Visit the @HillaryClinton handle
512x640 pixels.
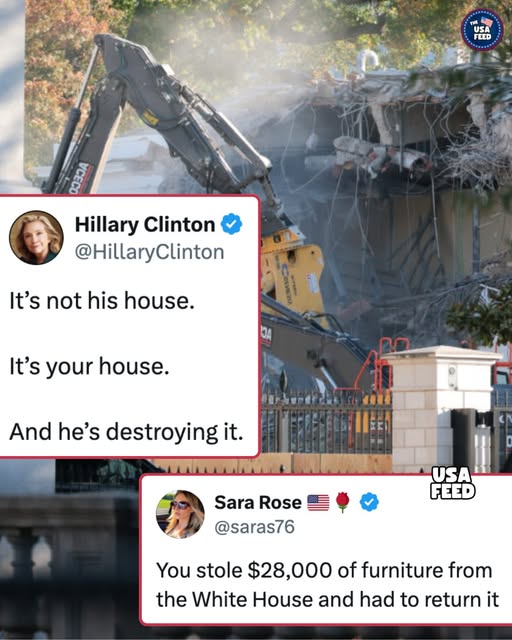point(149,252)
